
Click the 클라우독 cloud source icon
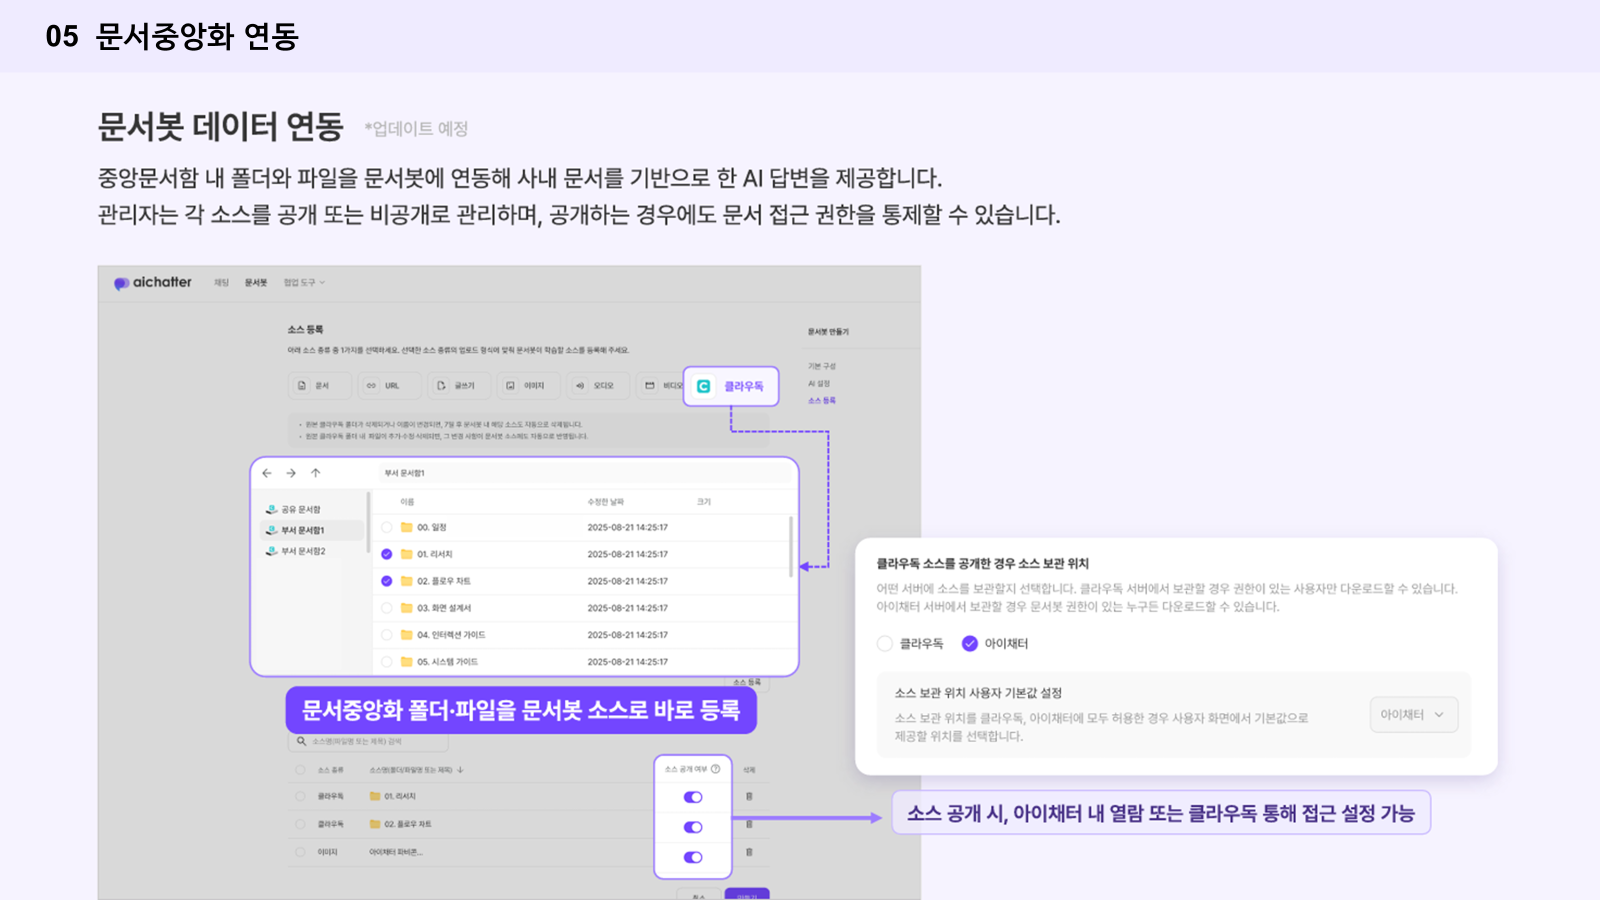[704, 386]
